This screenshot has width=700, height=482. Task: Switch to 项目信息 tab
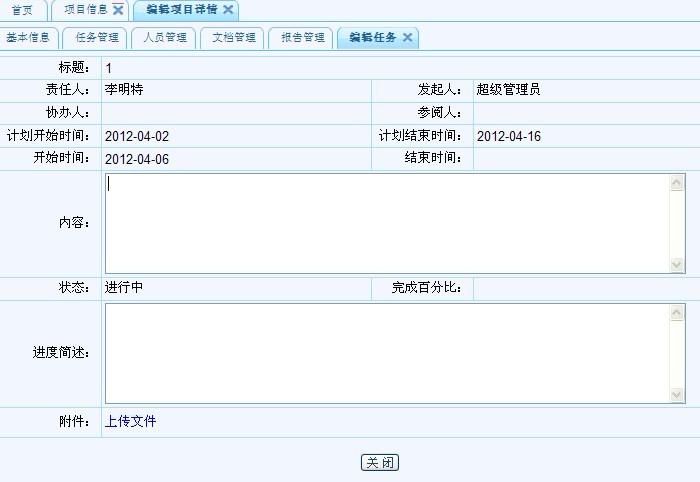point(85,10)
